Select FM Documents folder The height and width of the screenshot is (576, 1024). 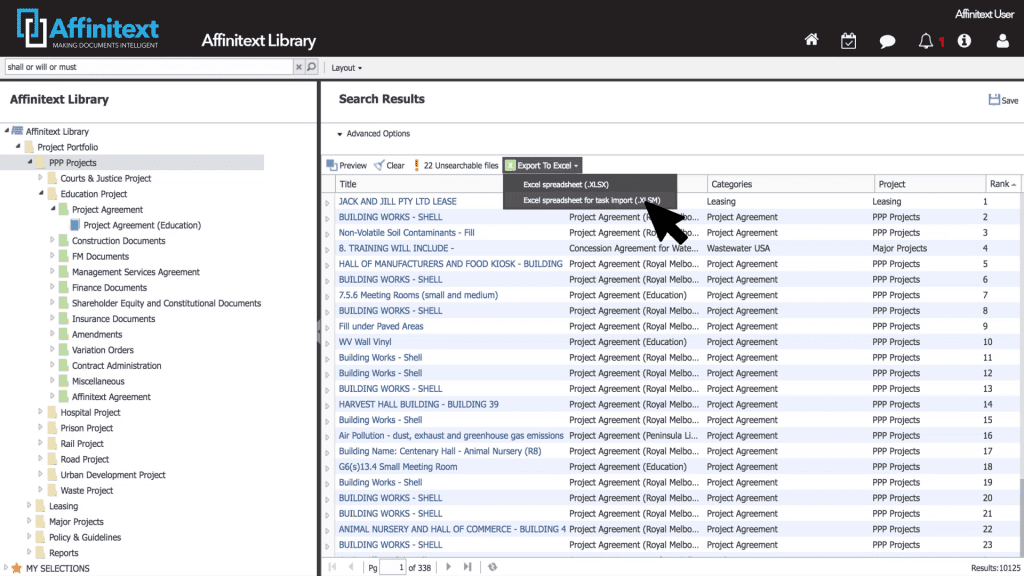(100, 257)
